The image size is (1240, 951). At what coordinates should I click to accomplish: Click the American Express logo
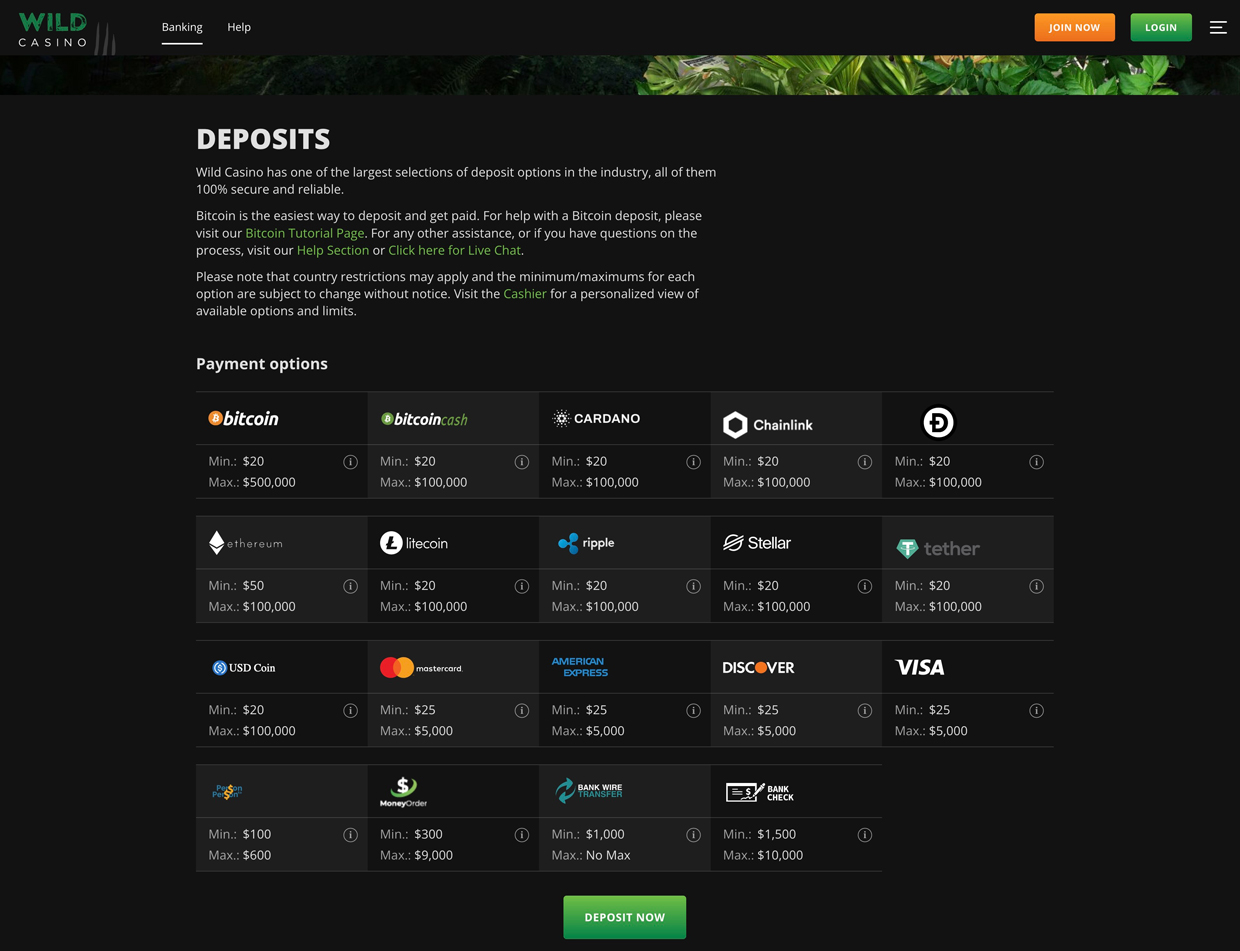tap(580, 667)
